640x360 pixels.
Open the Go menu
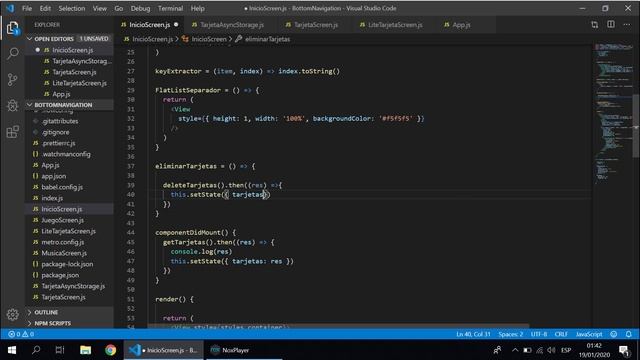[x=118, y=8]
